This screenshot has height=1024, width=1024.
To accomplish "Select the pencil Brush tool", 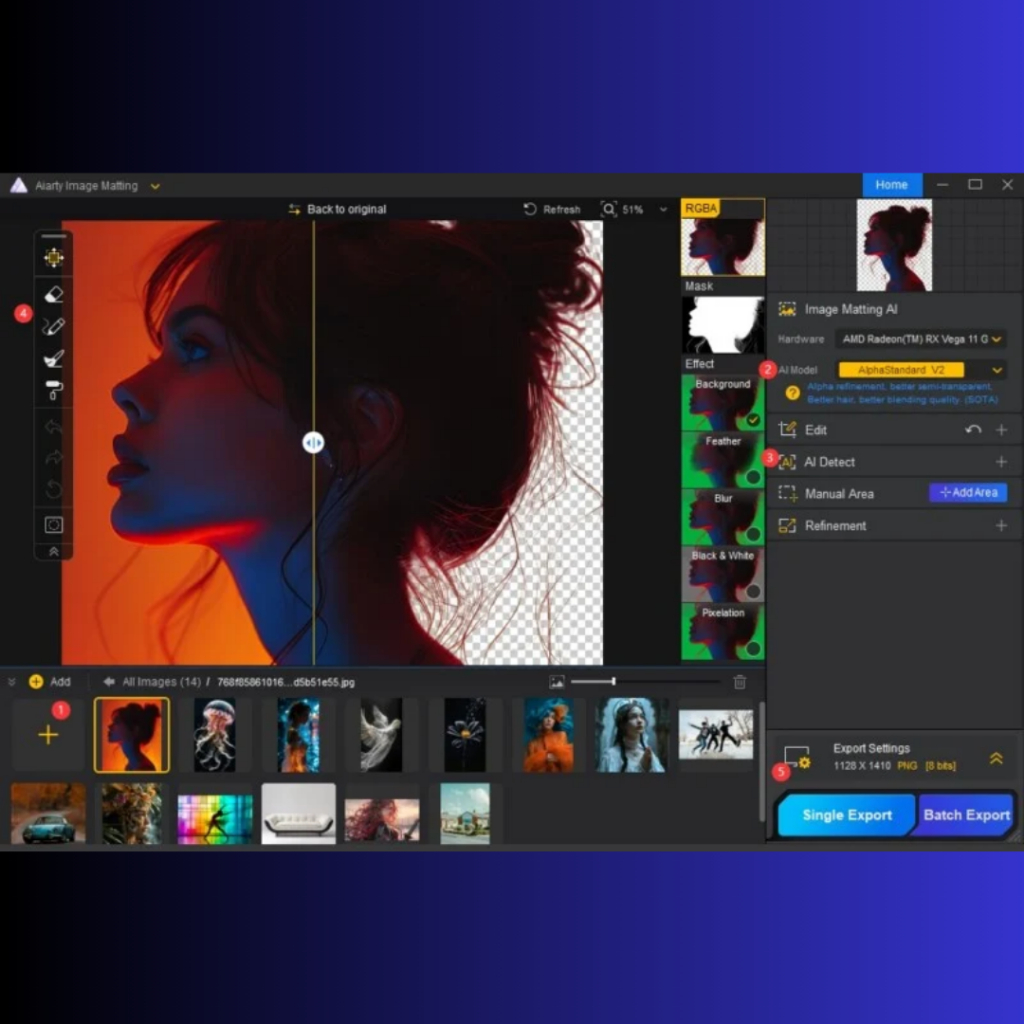I will coord(54,326).
